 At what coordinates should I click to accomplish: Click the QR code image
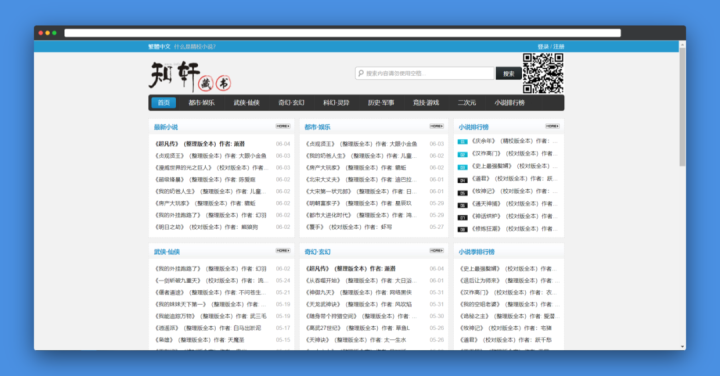point(543,73)
